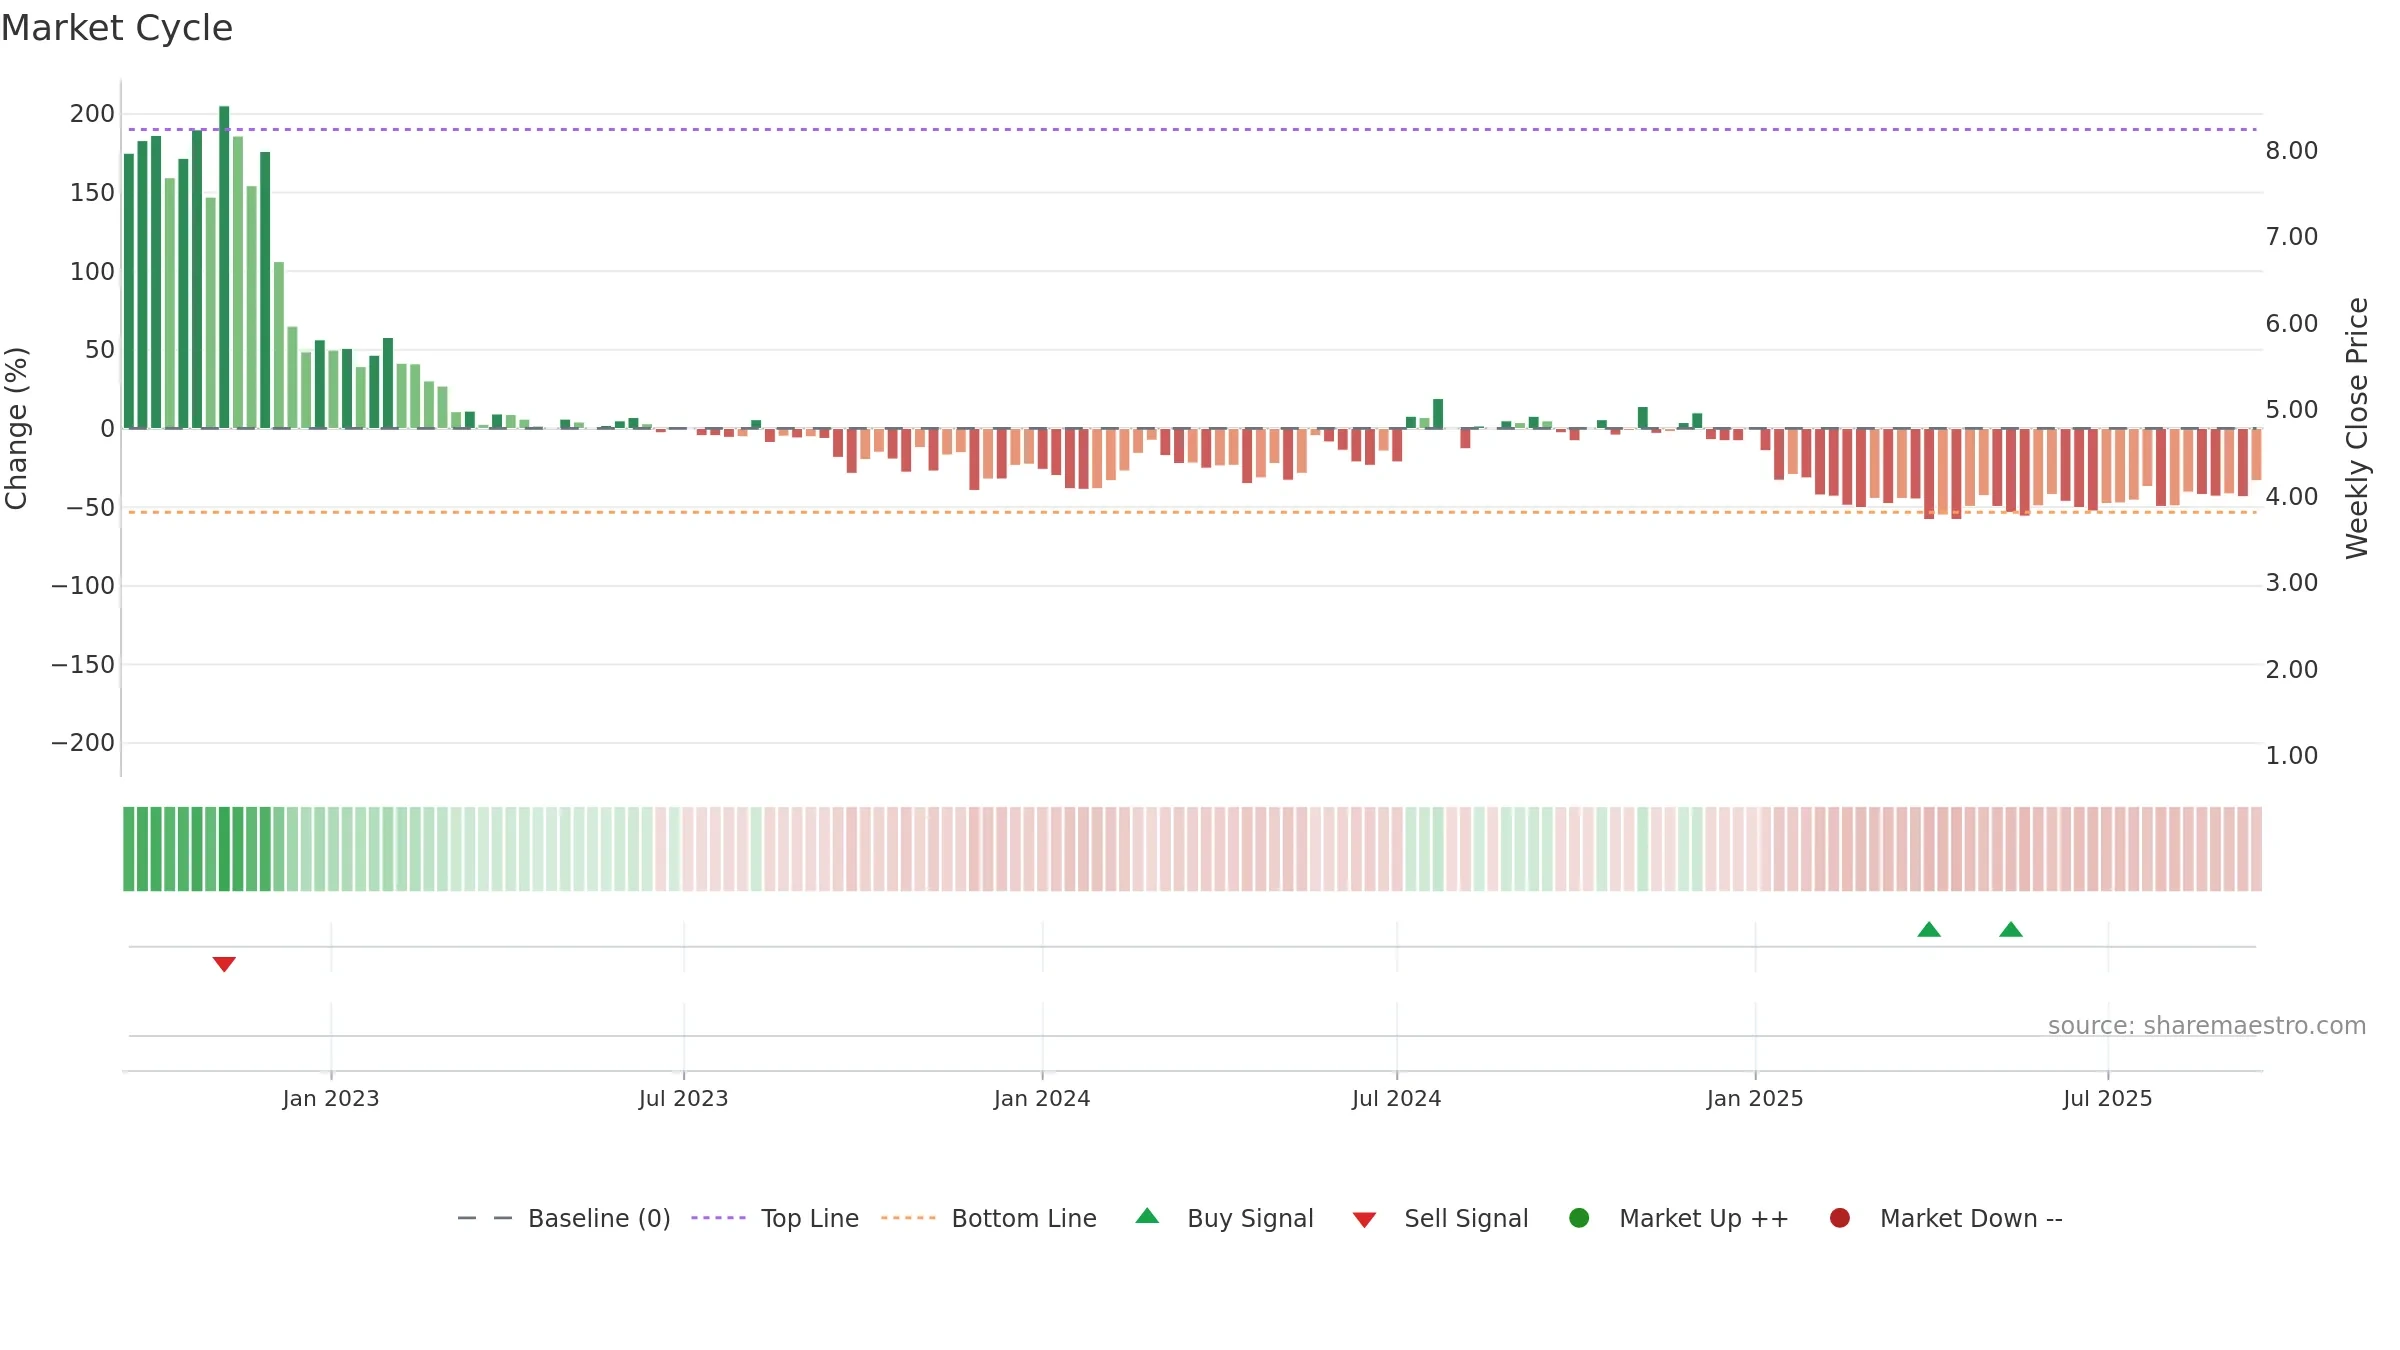Select the red sell signal marker in late 2022
This screenshot has height=1350, width=2400.
coord(224,964)
